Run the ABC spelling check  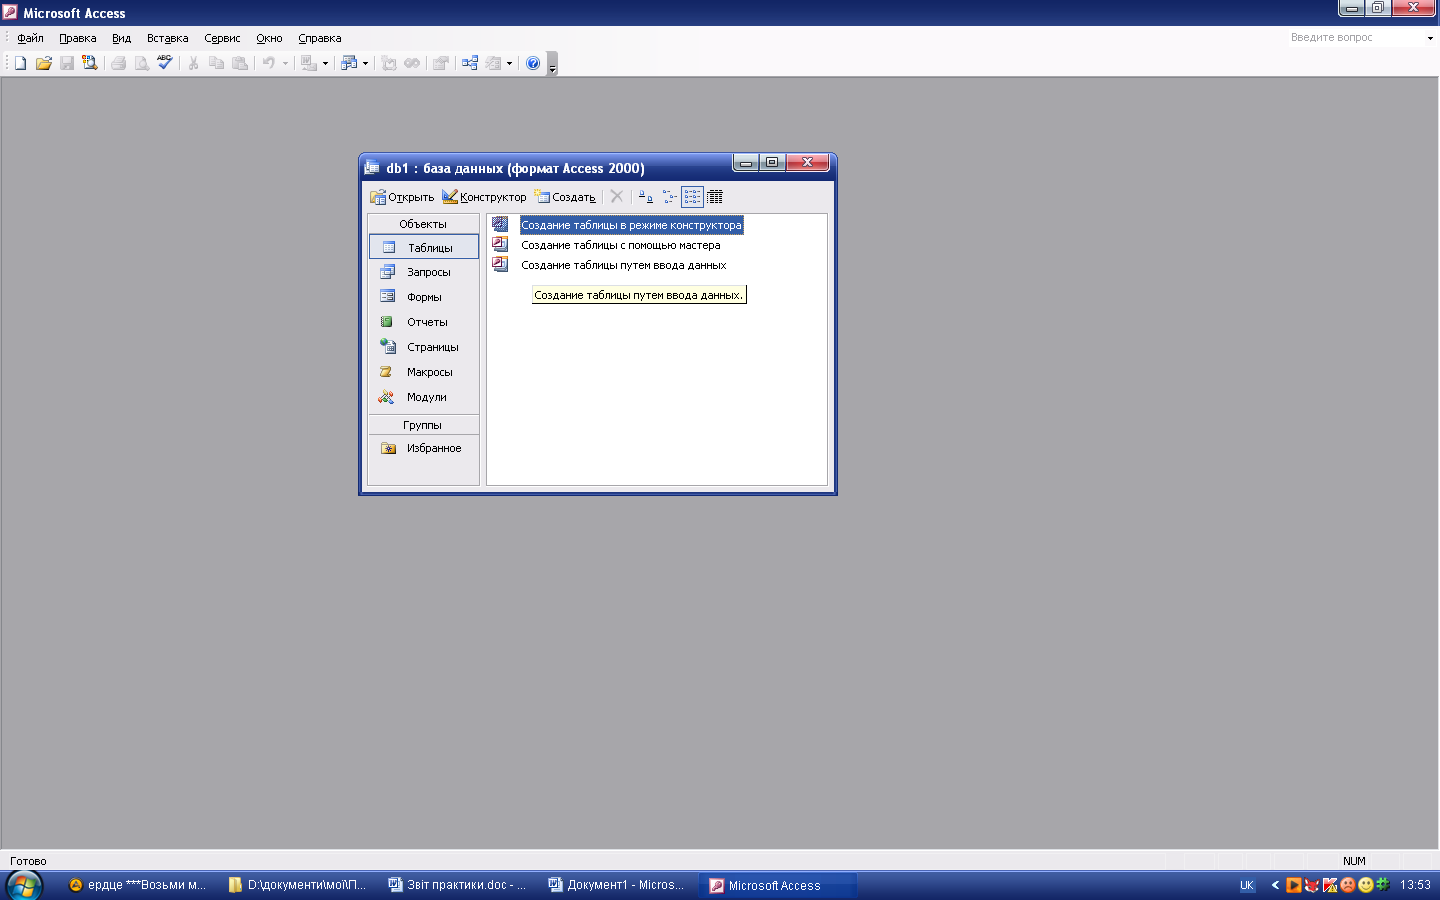coord(165,63)
